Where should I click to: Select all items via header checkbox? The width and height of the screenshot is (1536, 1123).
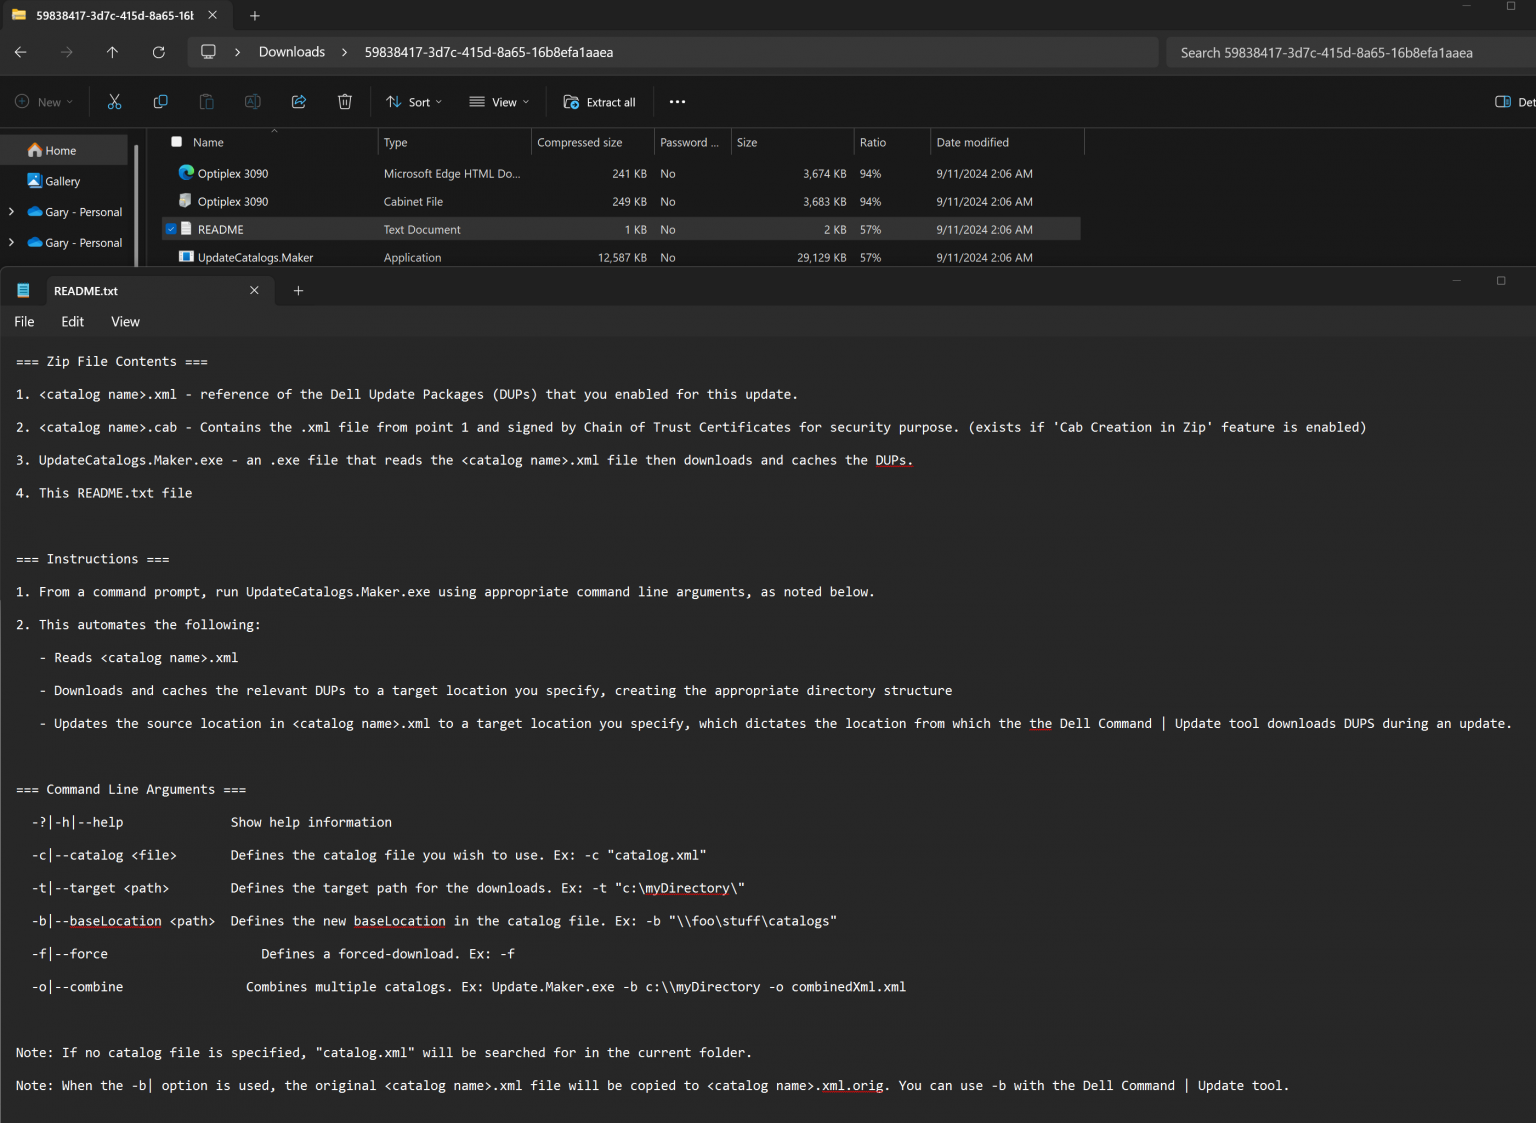pos(176,142)
